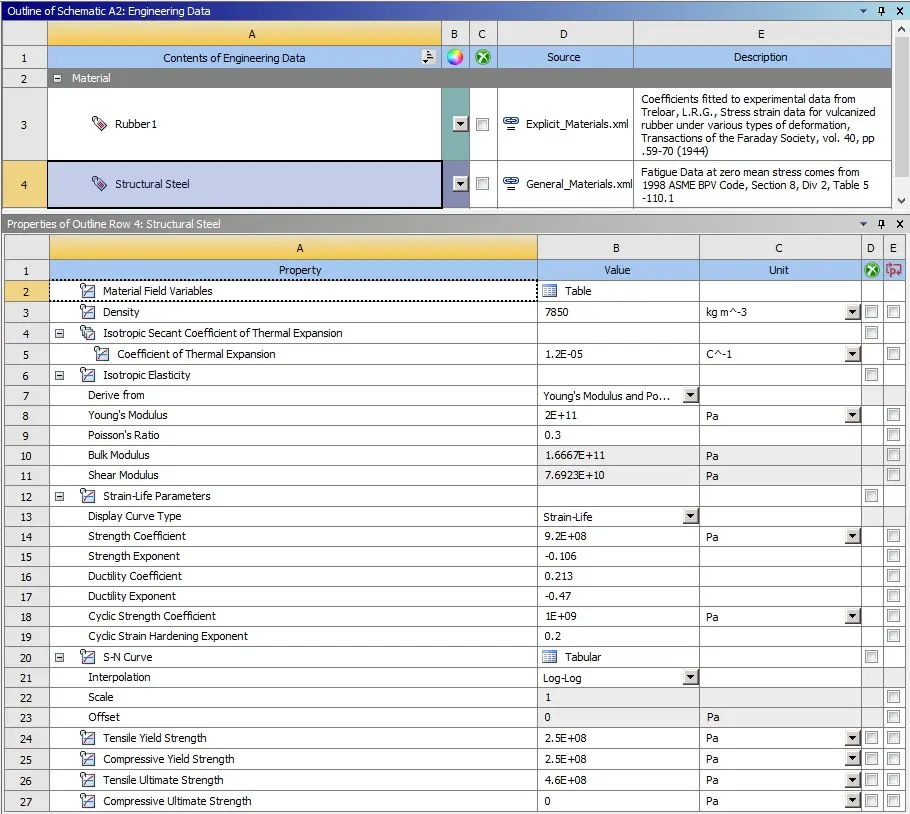Enable the Density suppression checkbox in column D
Image resolution: width=910 pixels, height=814 pixels.
tap(872, 312)
